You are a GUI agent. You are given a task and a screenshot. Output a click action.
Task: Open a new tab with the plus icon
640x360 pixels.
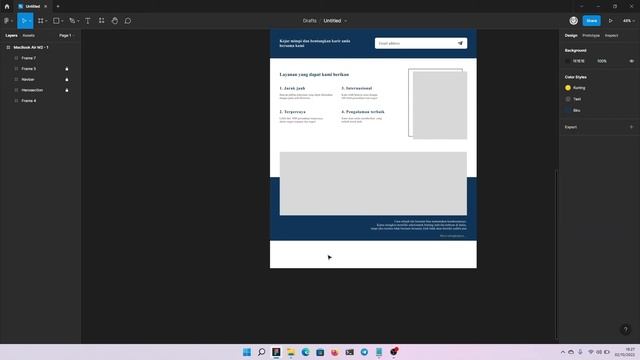coord(58,7)
